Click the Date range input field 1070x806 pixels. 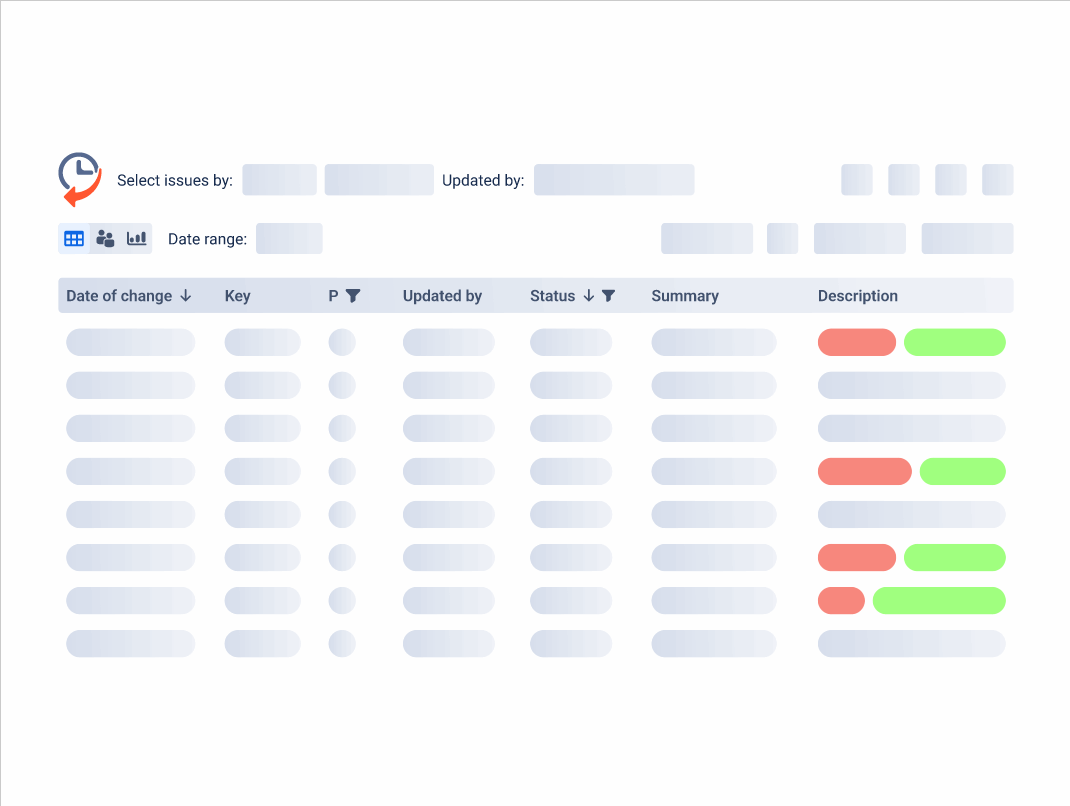(289, 238)
